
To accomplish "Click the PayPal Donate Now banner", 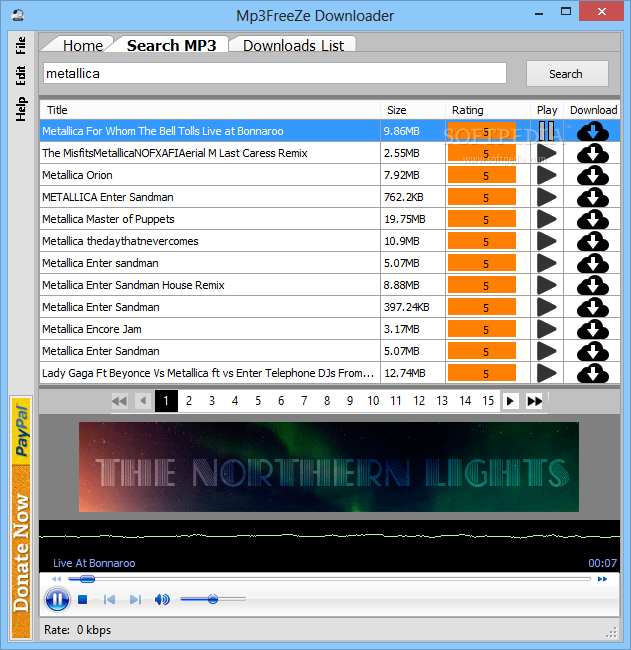I will 22,517.
